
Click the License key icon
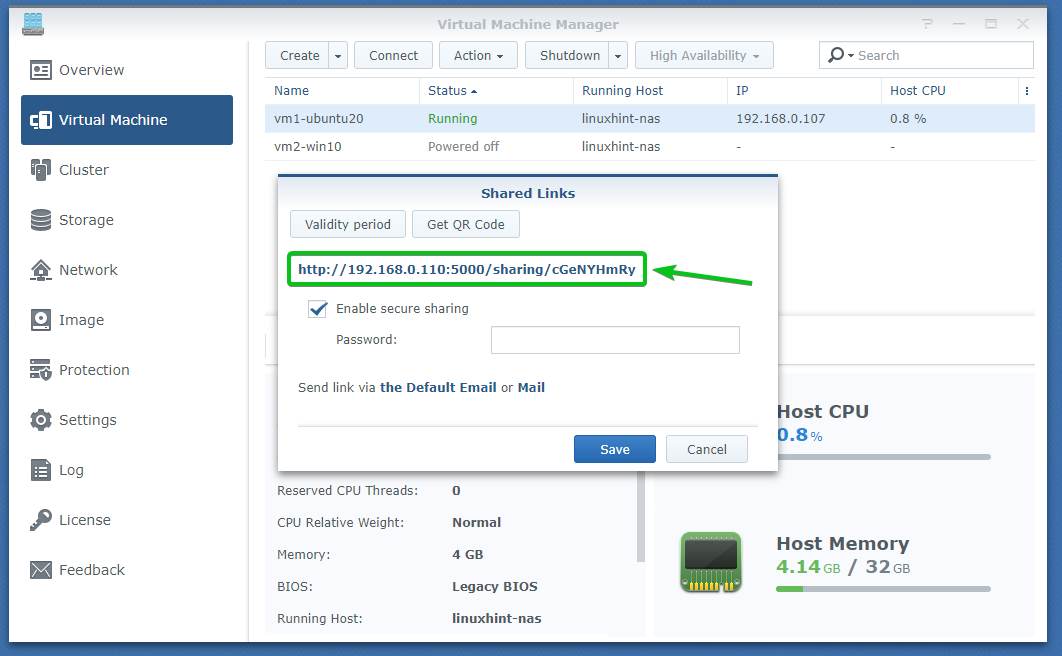tap(41, 520)
